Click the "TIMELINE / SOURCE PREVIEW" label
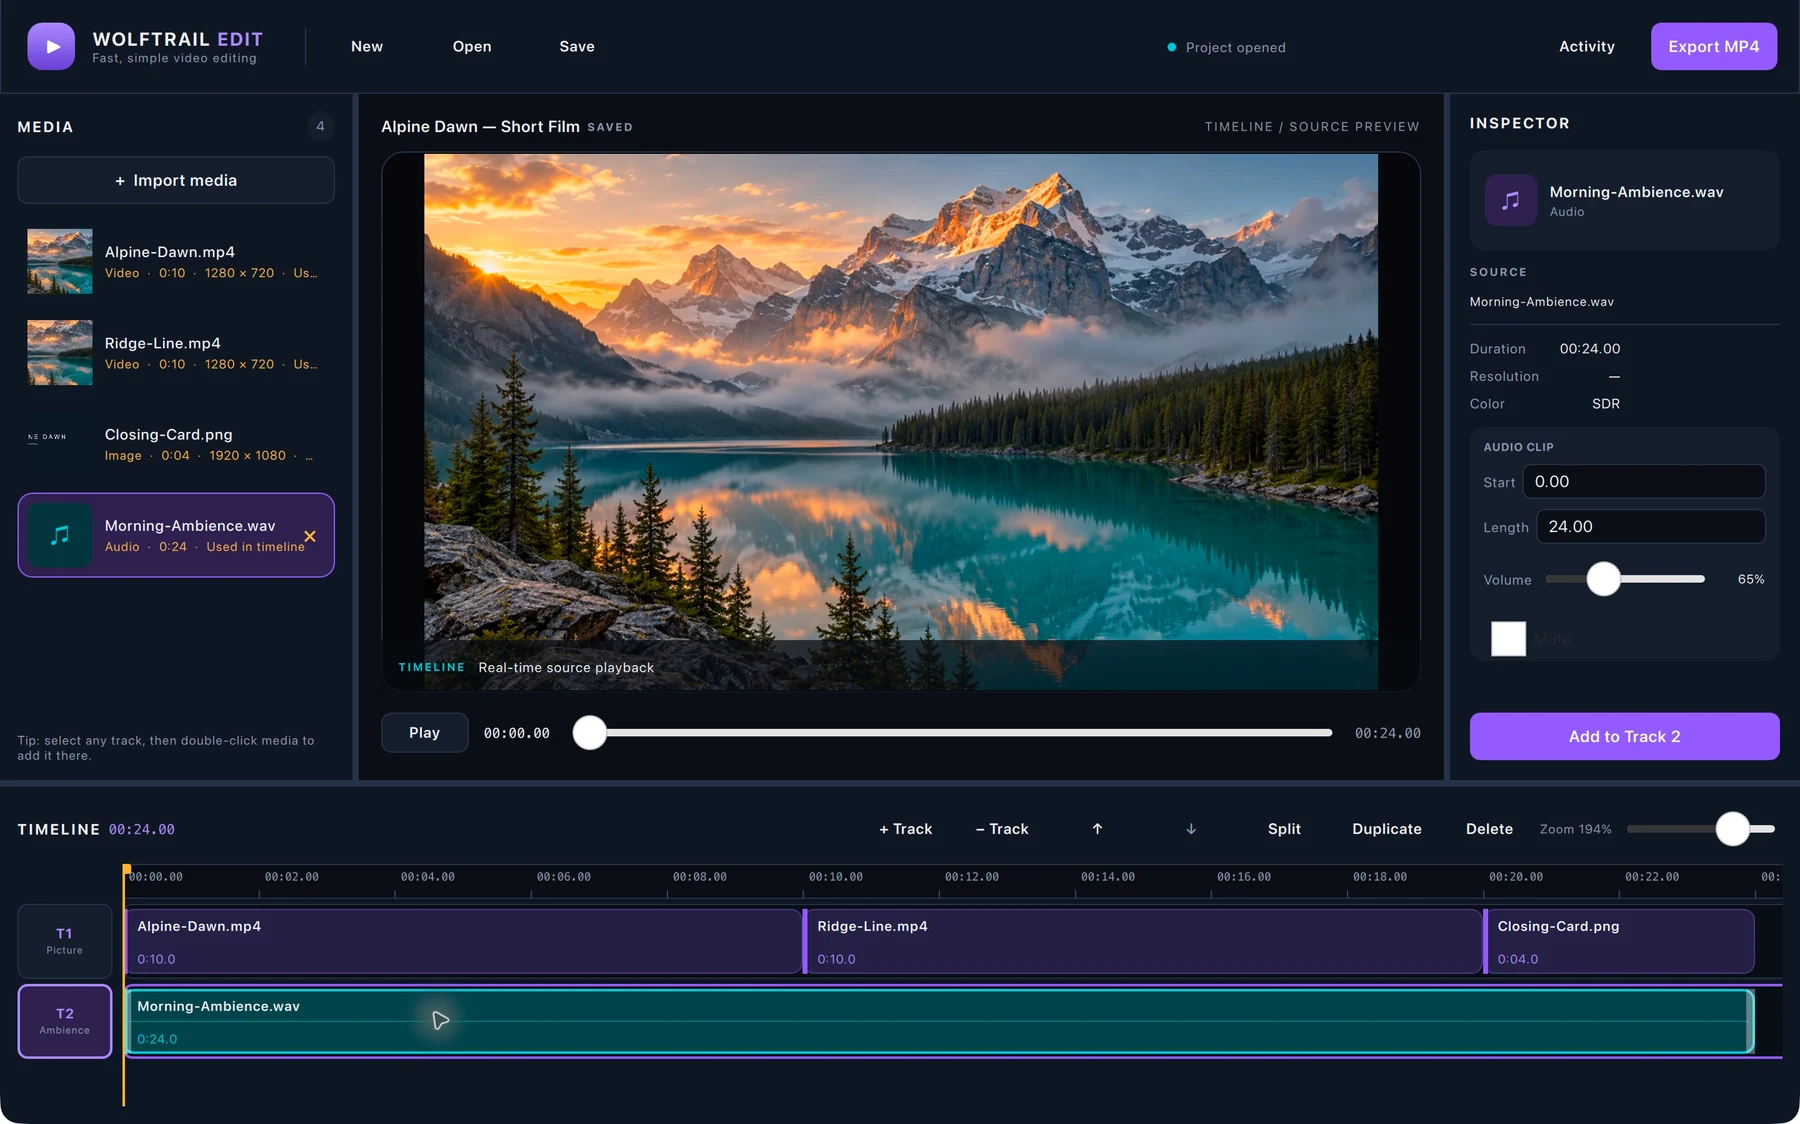 tap(1312, 126)
